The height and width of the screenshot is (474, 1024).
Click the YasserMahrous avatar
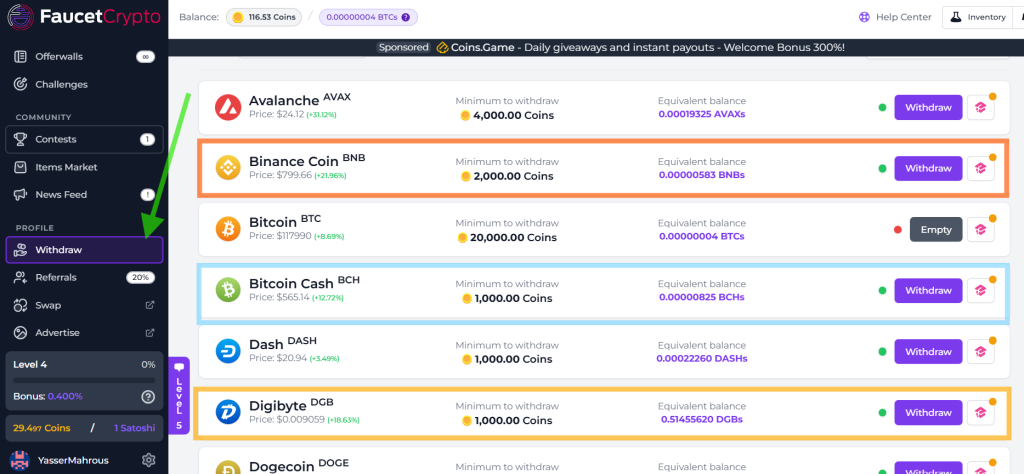coord(20,460)
